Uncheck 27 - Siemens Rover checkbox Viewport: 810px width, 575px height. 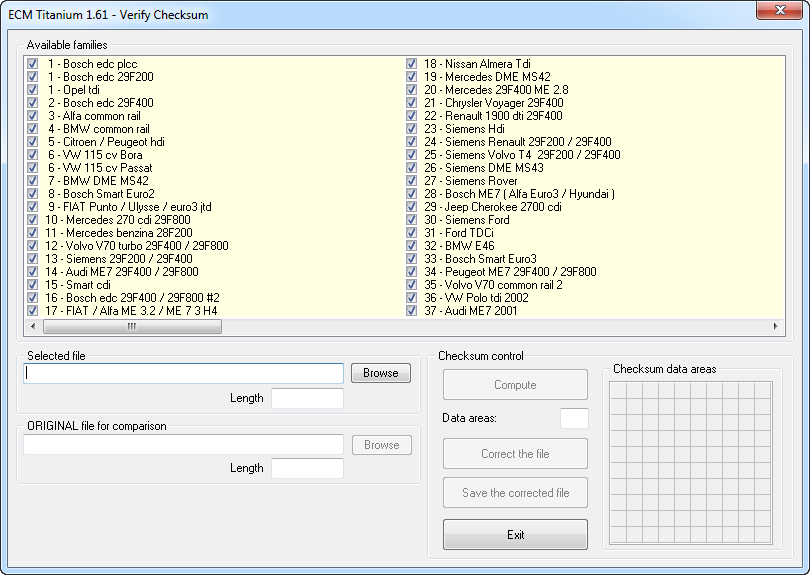(412, 180)
